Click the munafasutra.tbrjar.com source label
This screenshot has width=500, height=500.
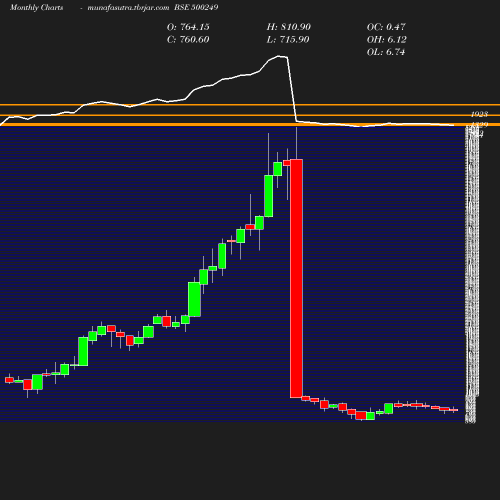coord(128,8)
